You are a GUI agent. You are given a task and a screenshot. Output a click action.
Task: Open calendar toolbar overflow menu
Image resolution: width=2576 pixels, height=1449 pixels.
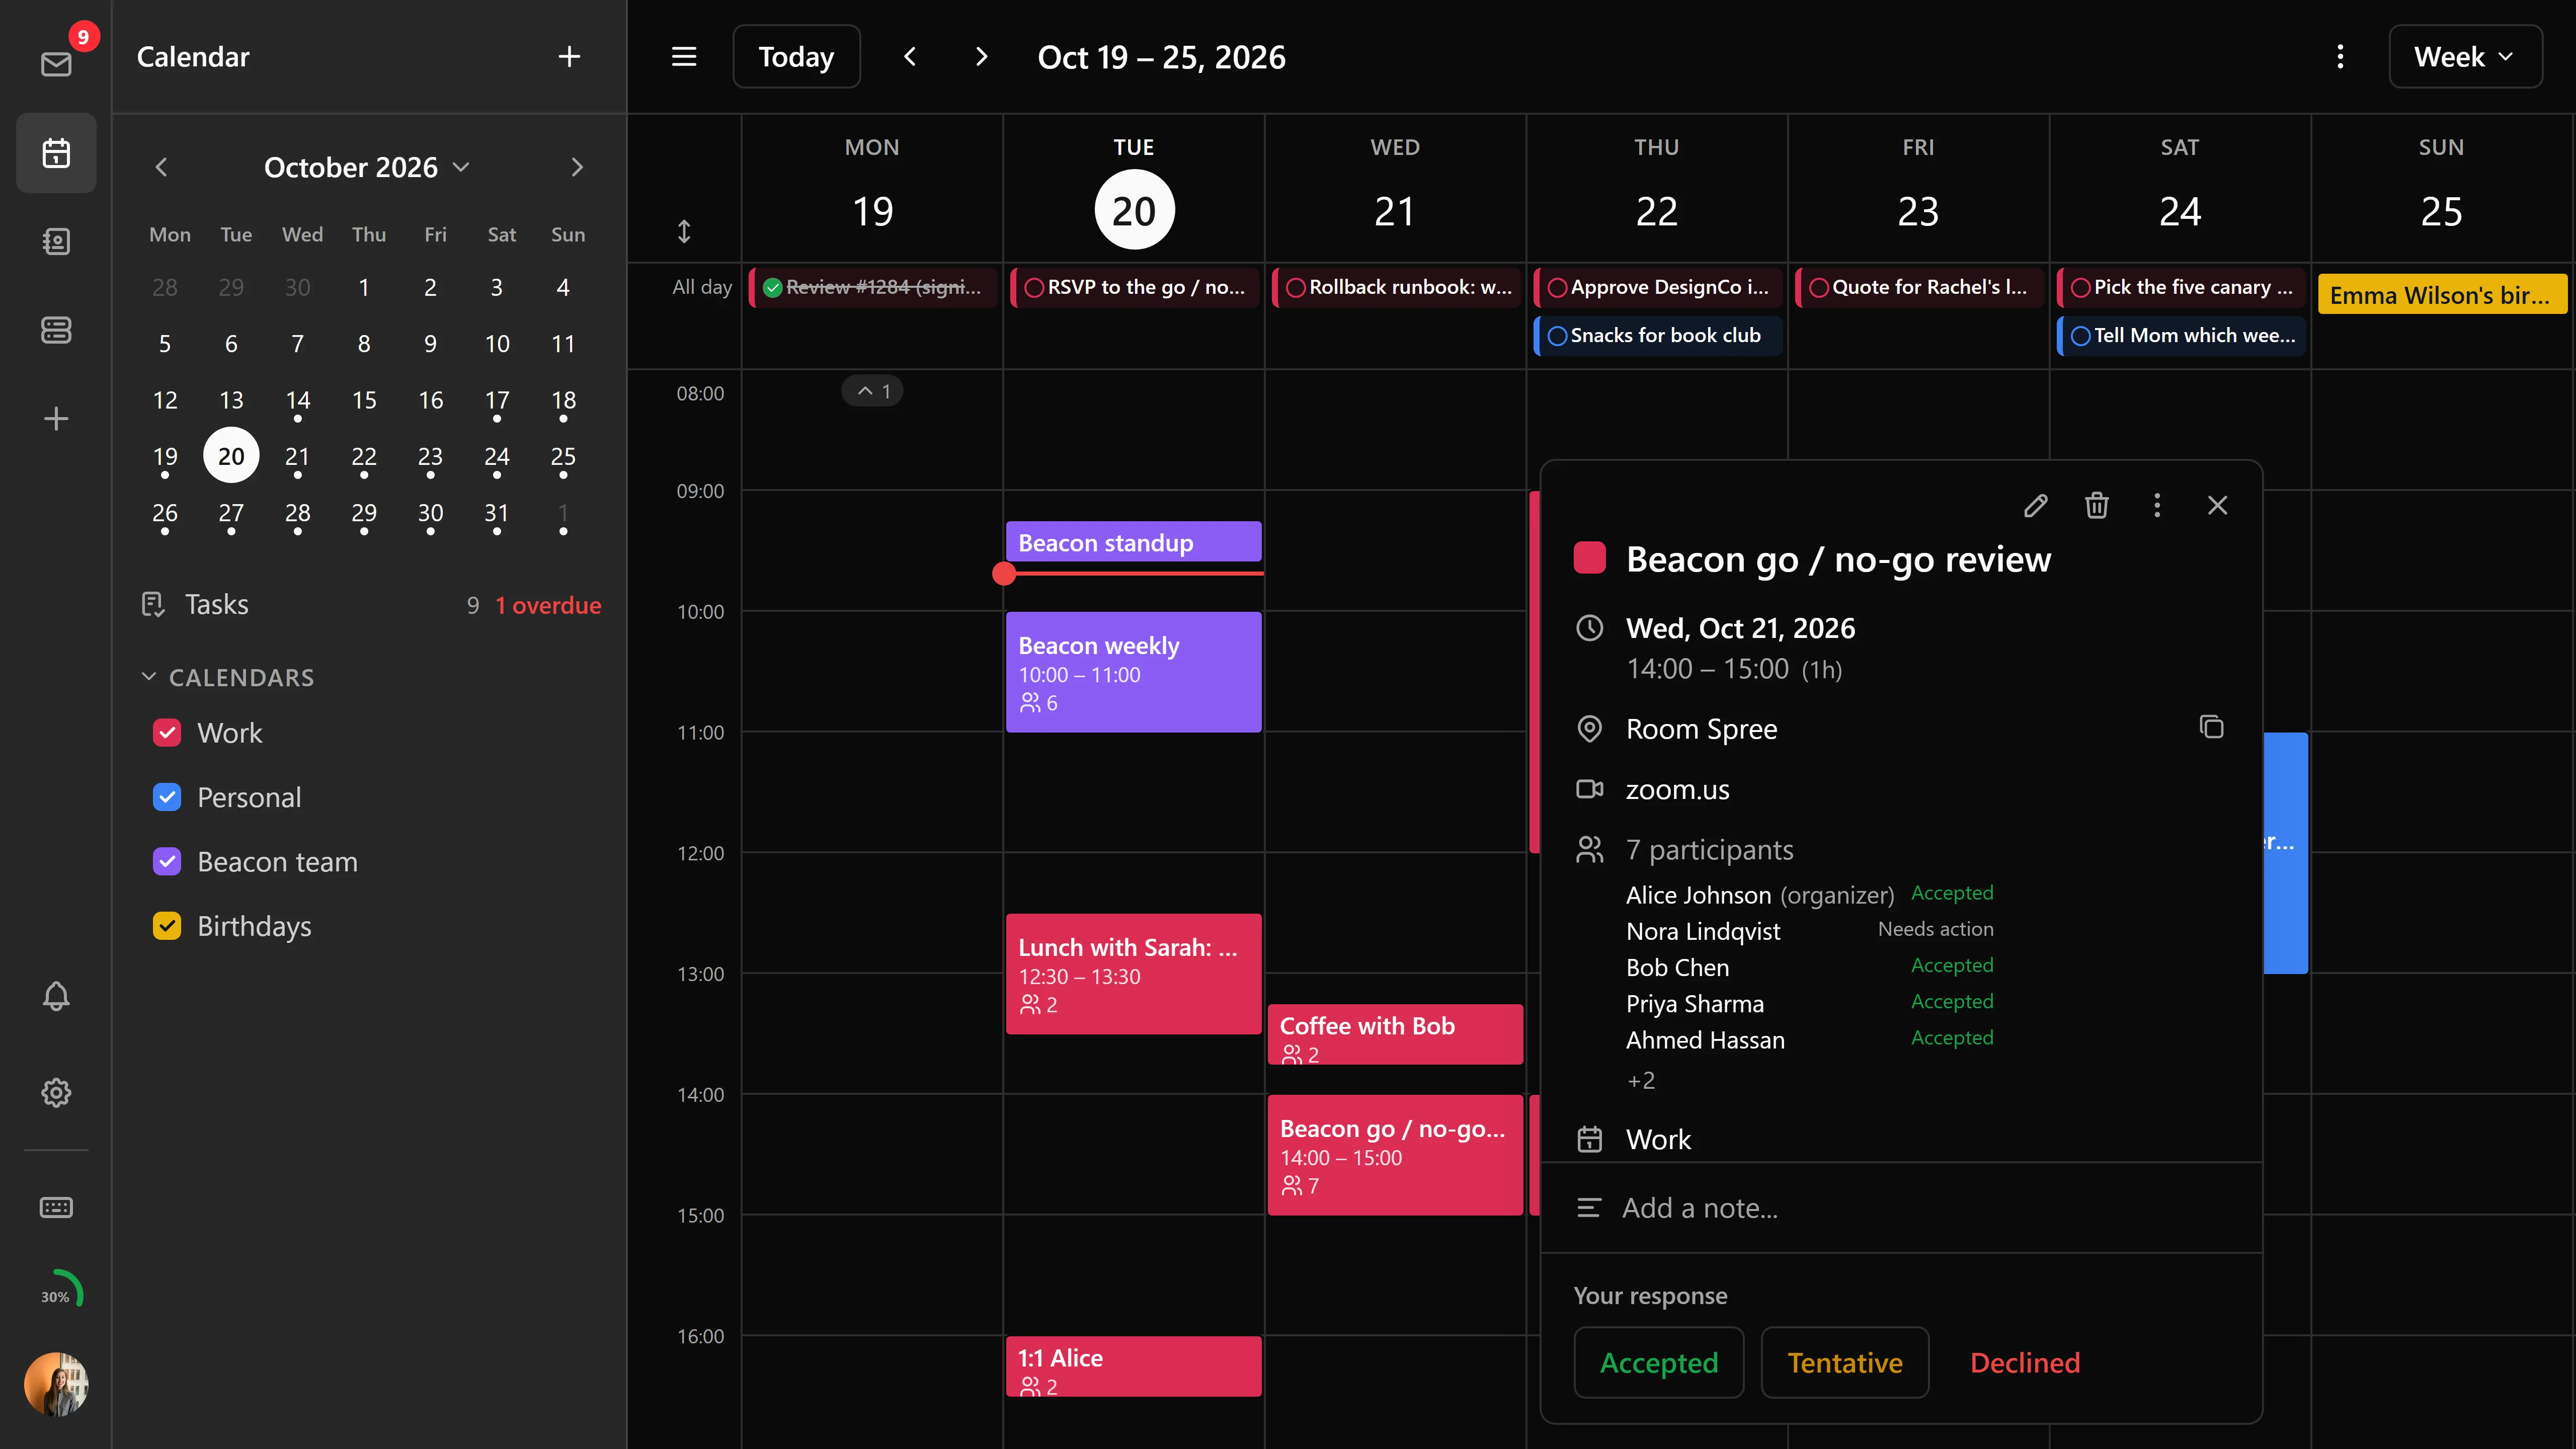[2340, 57]
